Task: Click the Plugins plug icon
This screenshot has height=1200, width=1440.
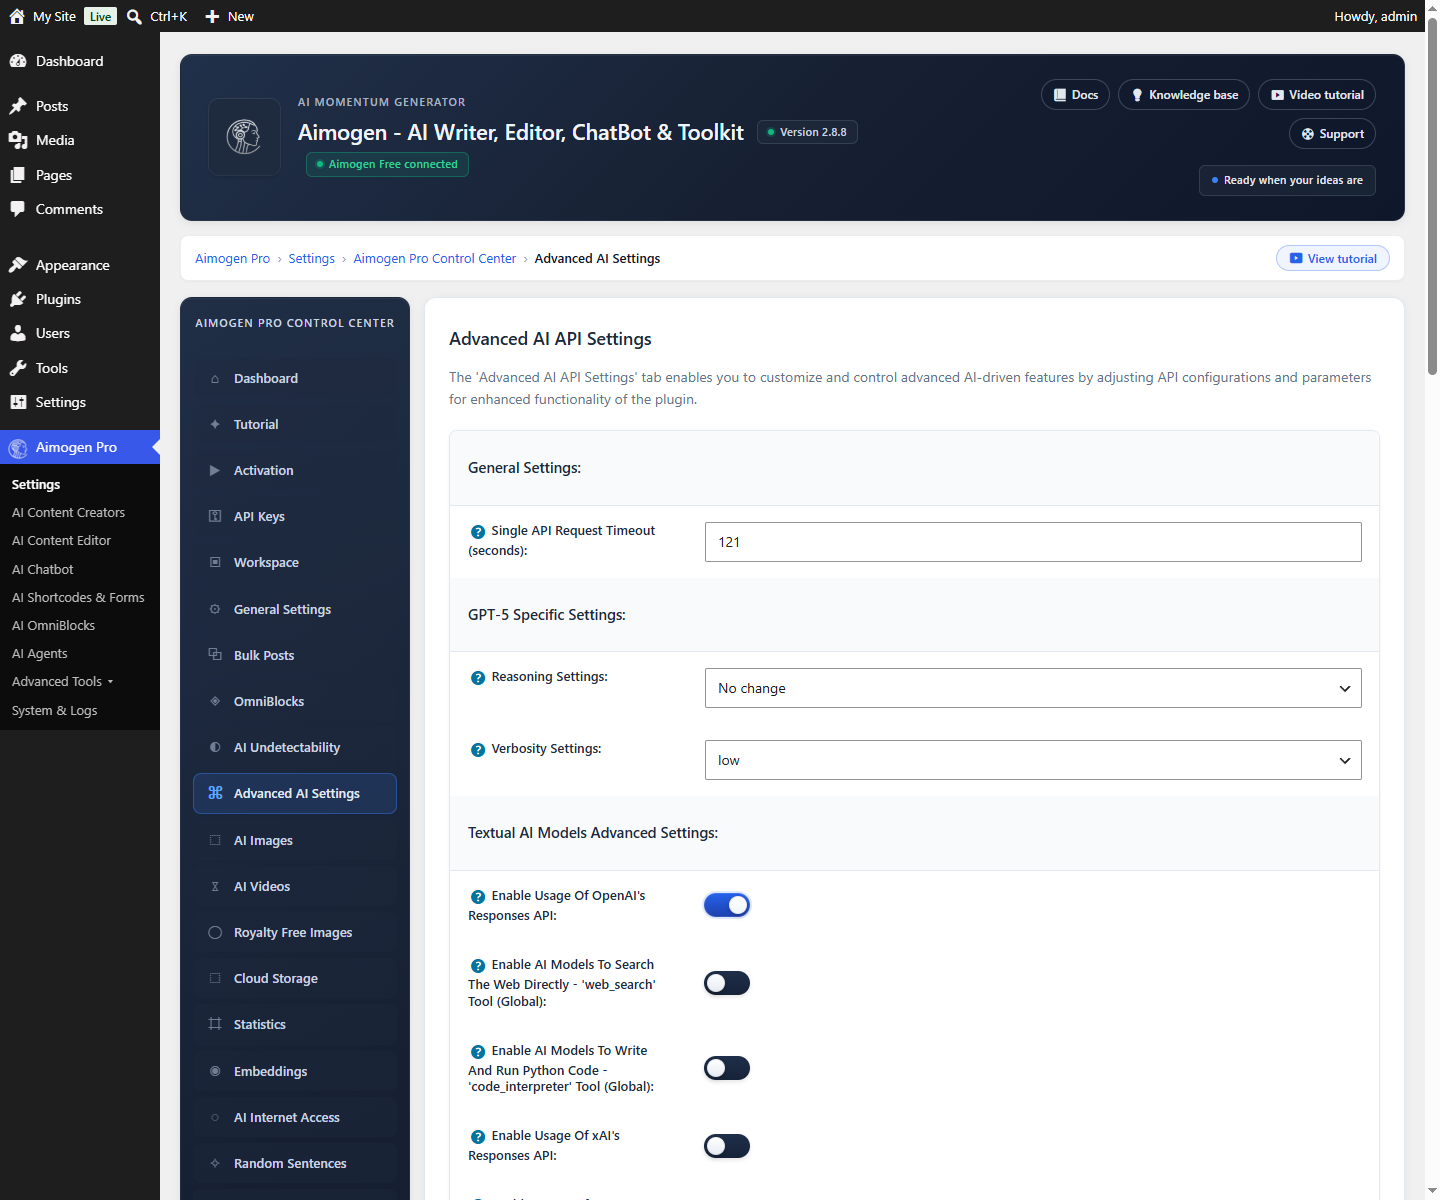Action: point(18,299)
